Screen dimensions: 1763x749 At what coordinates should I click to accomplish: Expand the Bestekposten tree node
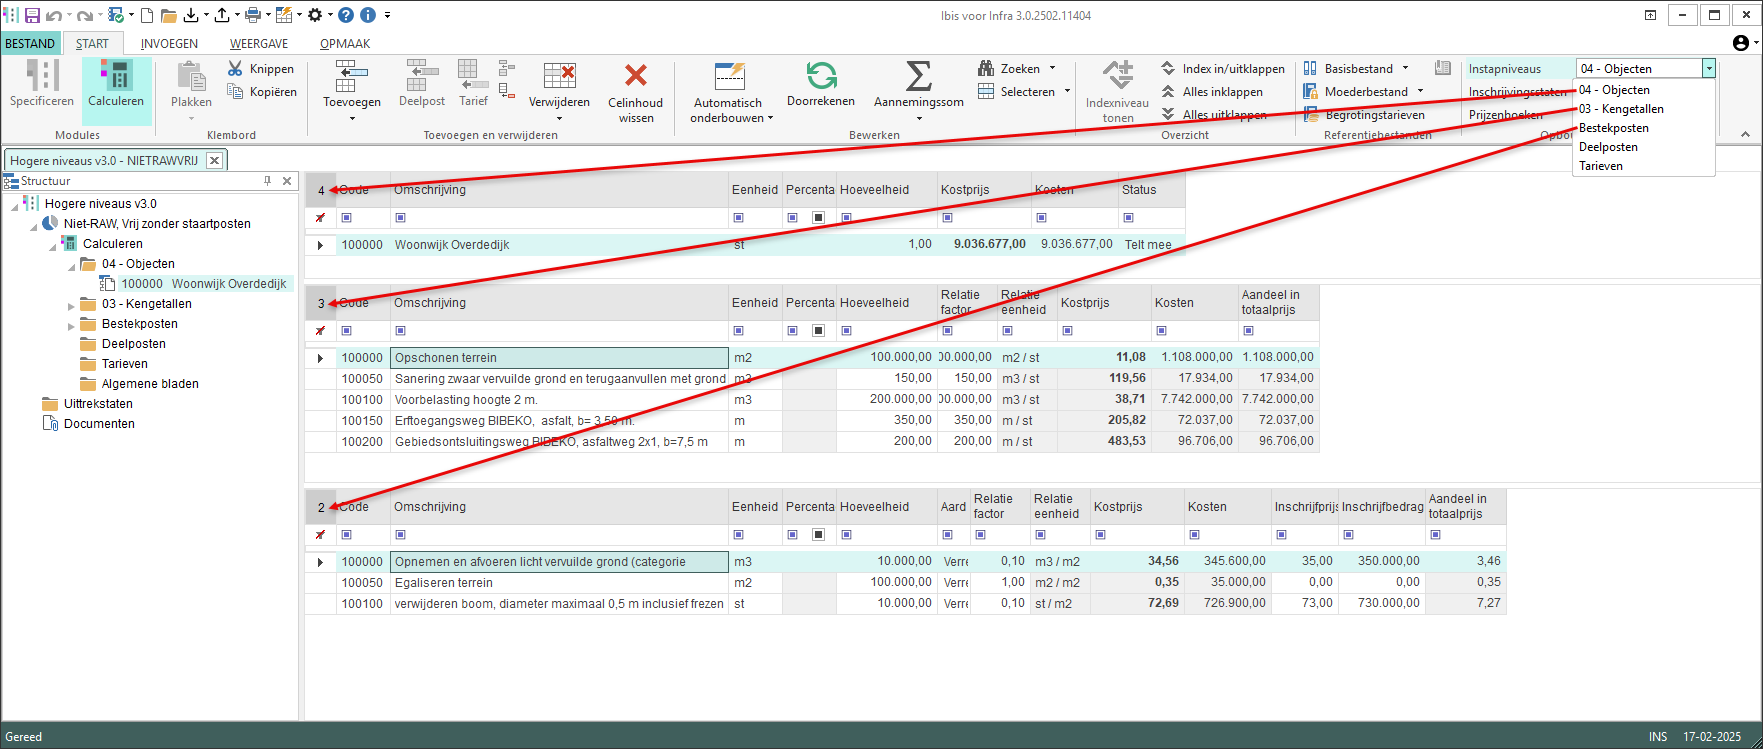(71, 325)
